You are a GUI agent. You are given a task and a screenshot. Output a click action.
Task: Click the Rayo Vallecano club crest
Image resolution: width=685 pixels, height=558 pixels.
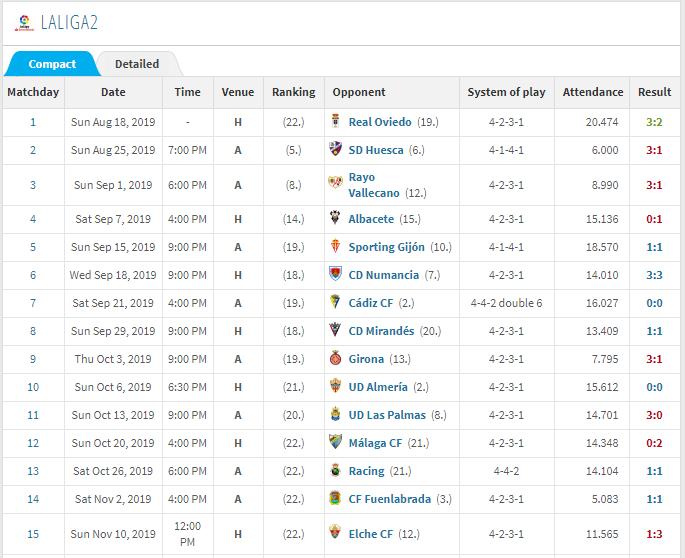pos(336,181)
